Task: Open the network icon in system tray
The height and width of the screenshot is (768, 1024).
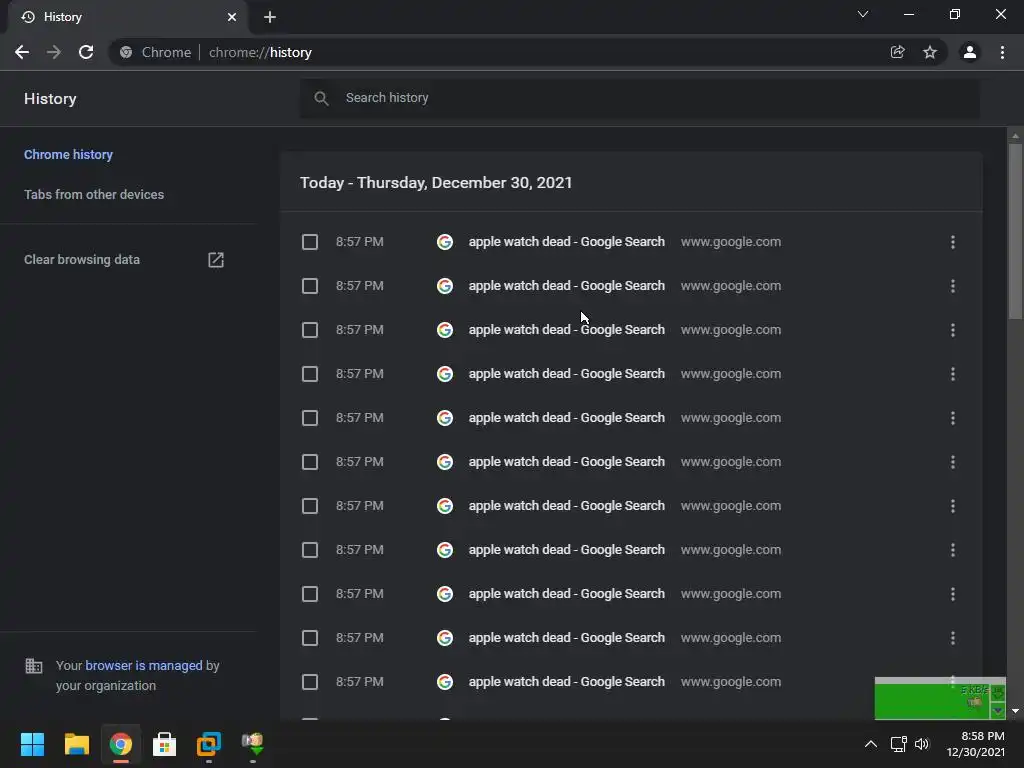Action: tap(899, 744)
